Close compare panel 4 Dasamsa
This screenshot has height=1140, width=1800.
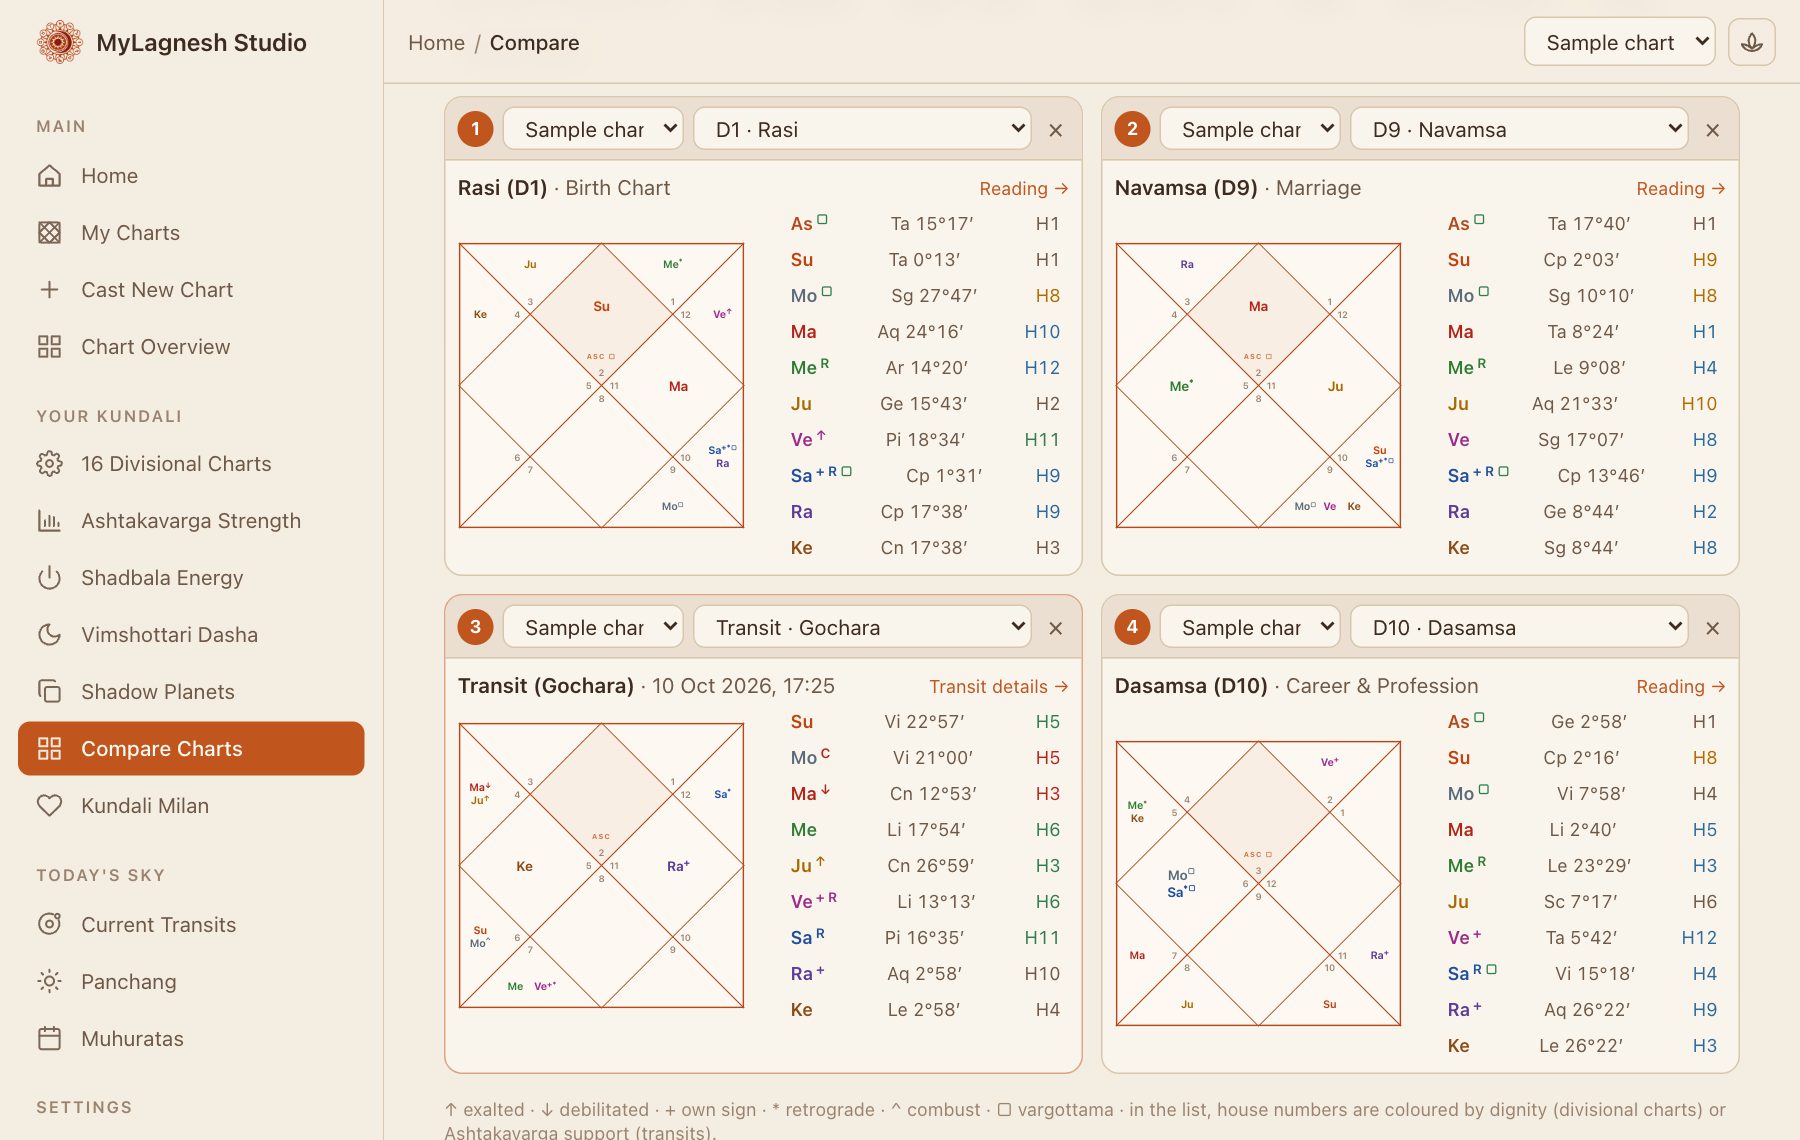[x=1712, y=628]
